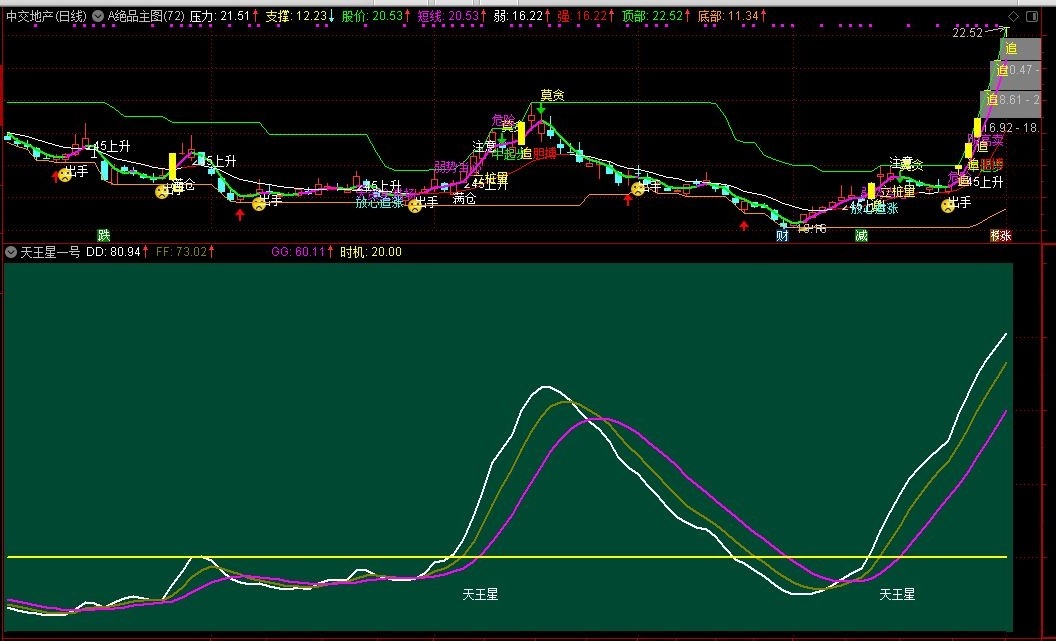Expand the A绝品主图 indicator dropdown arrow
This screenshot has width=1056, height=641.
tap(97, 17)
